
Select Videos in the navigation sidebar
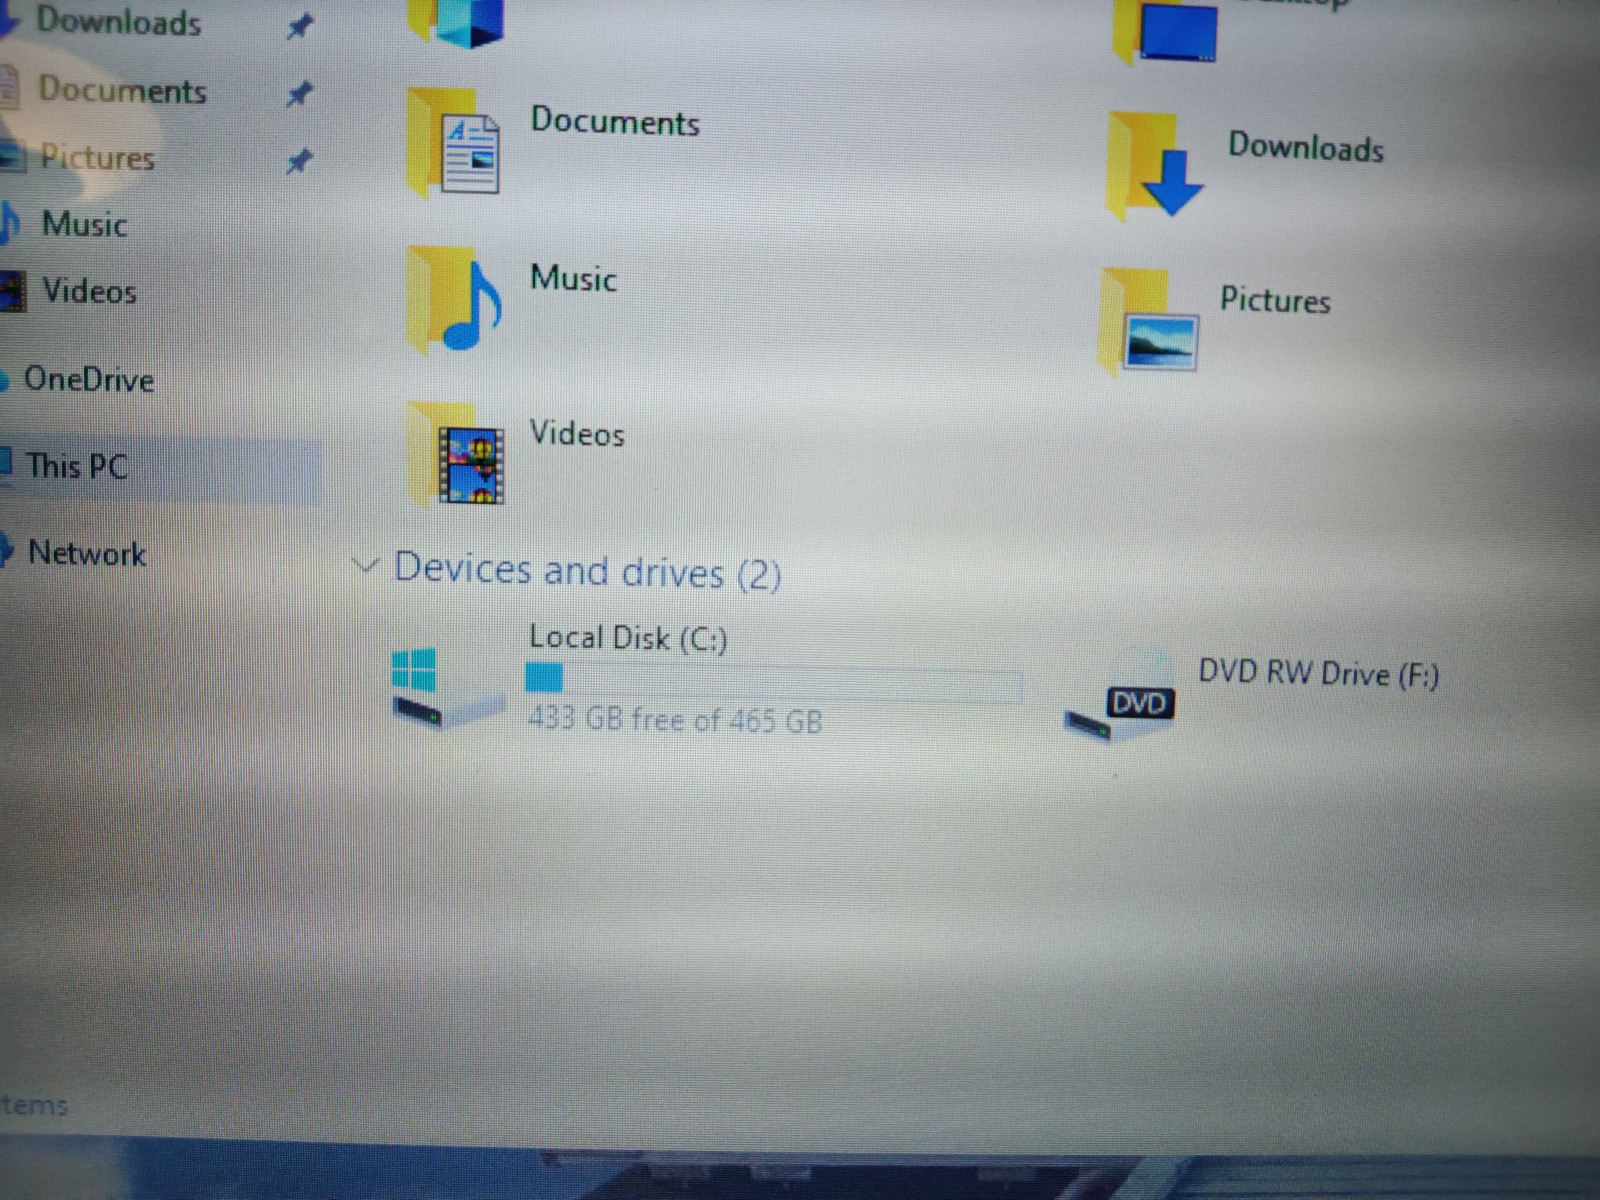coord(89,291)
